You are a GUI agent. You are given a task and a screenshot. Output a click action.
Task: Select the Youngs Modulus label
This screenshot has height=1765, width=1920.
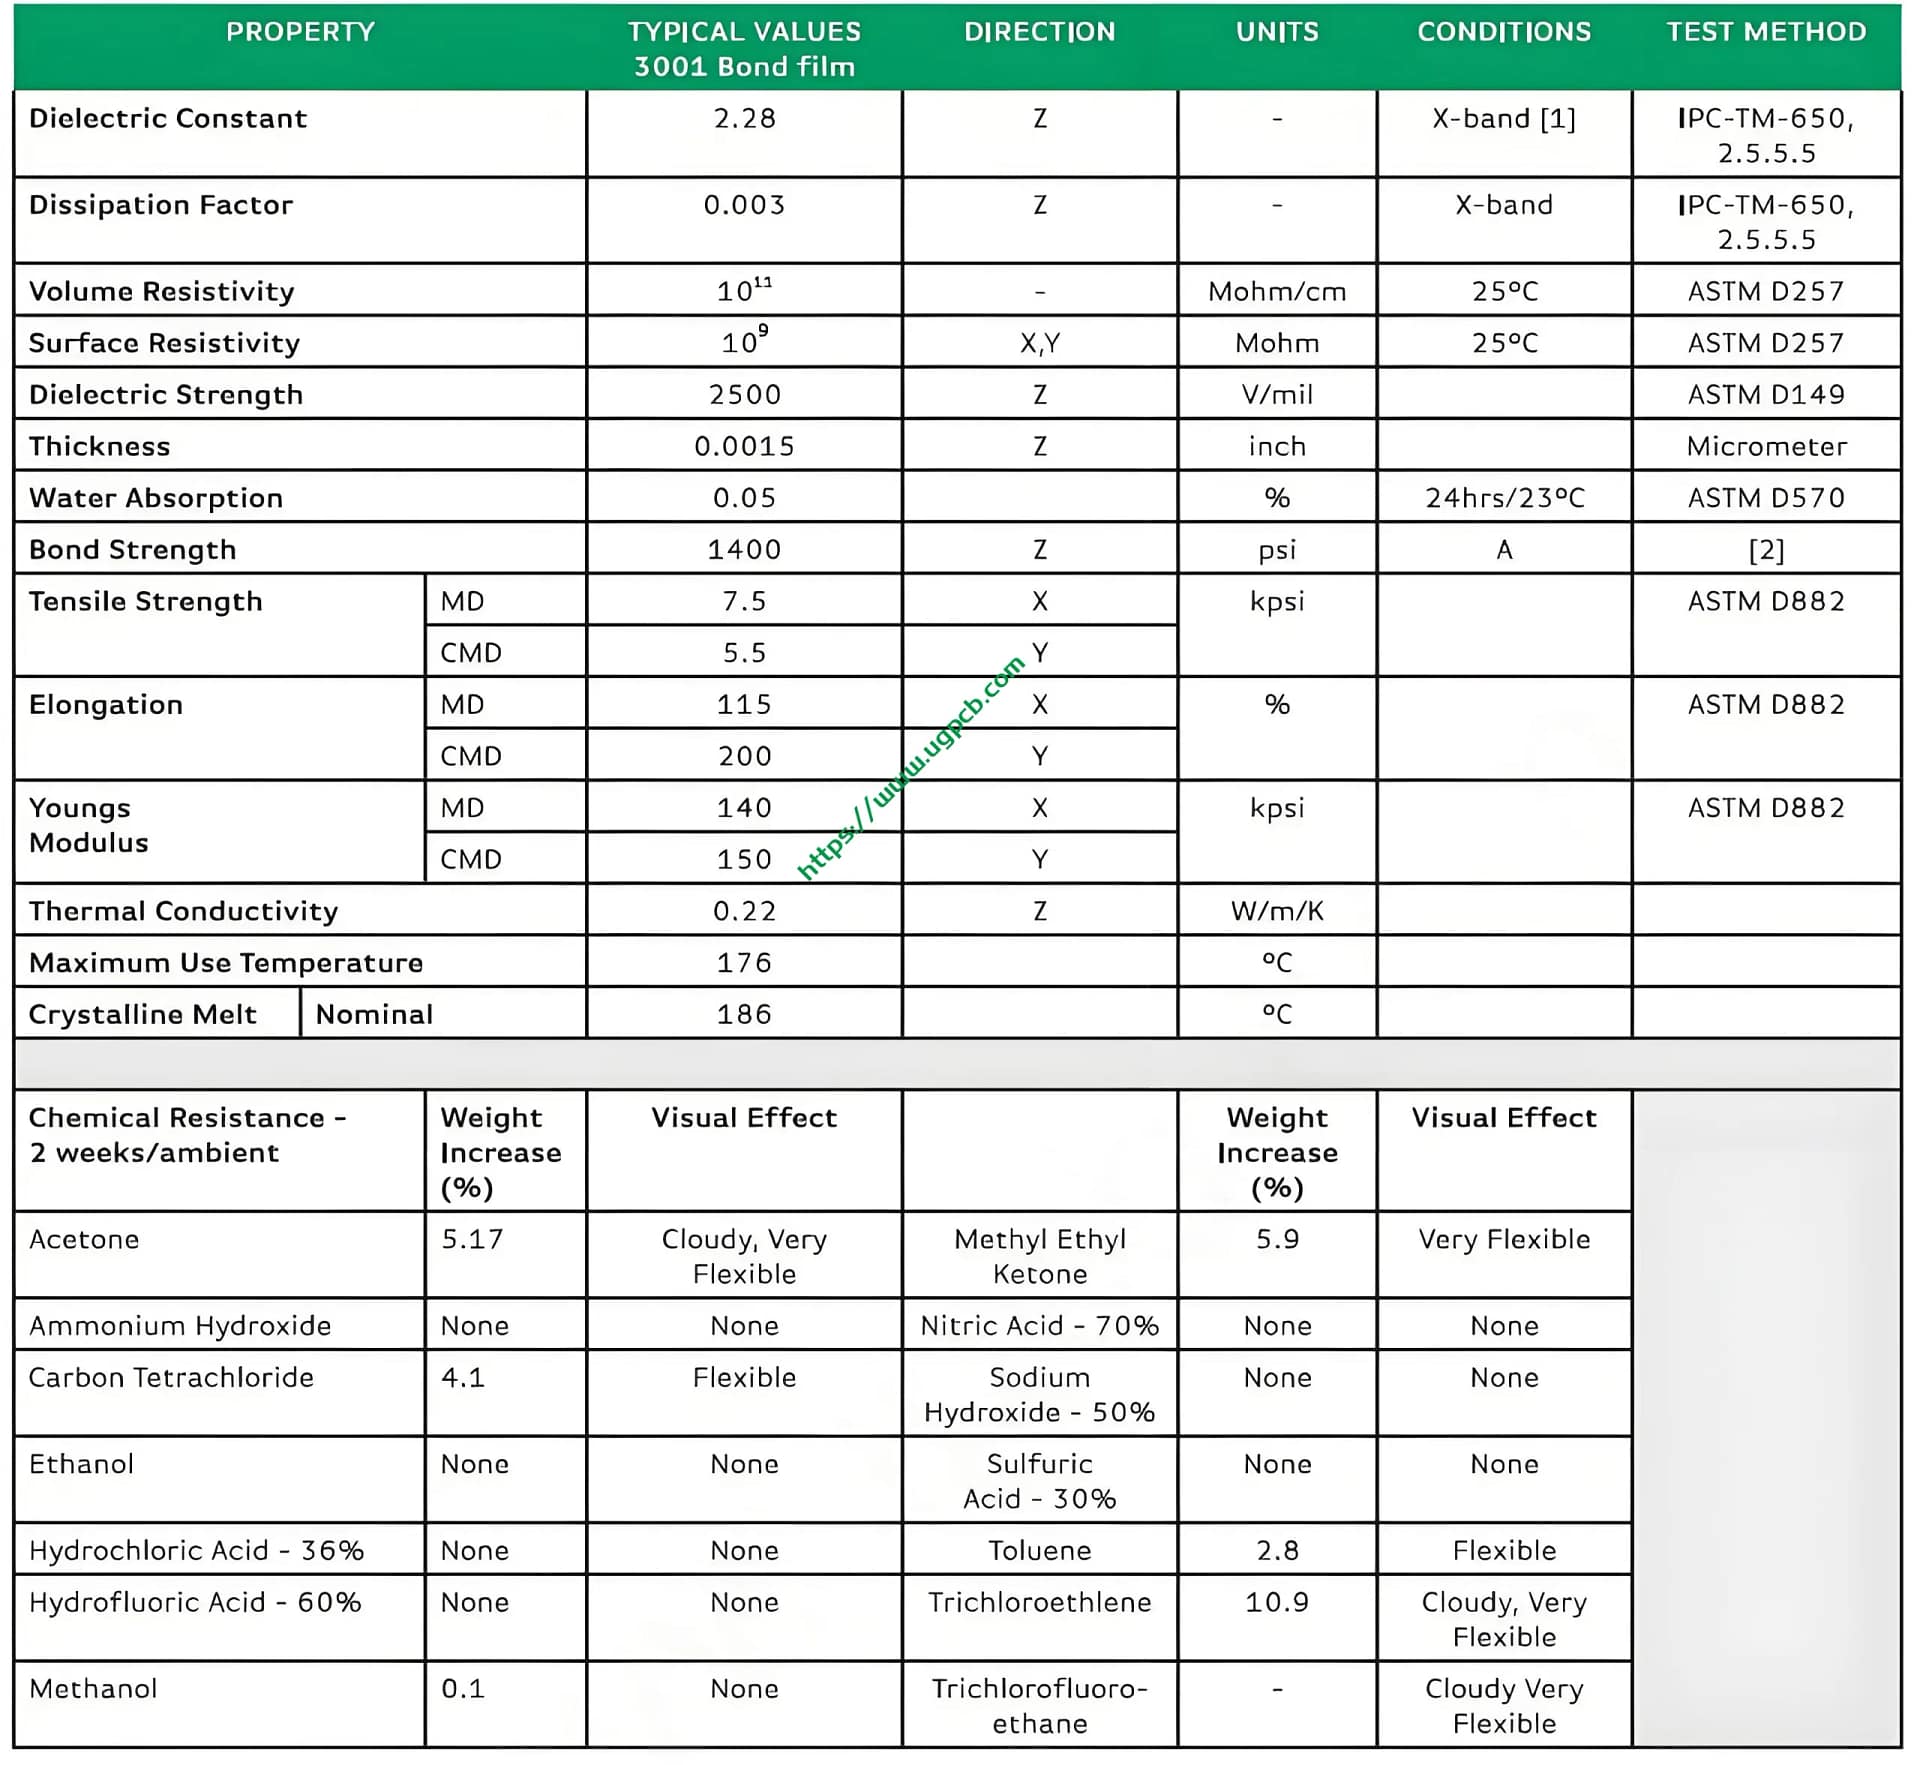(x=89, y=825)
